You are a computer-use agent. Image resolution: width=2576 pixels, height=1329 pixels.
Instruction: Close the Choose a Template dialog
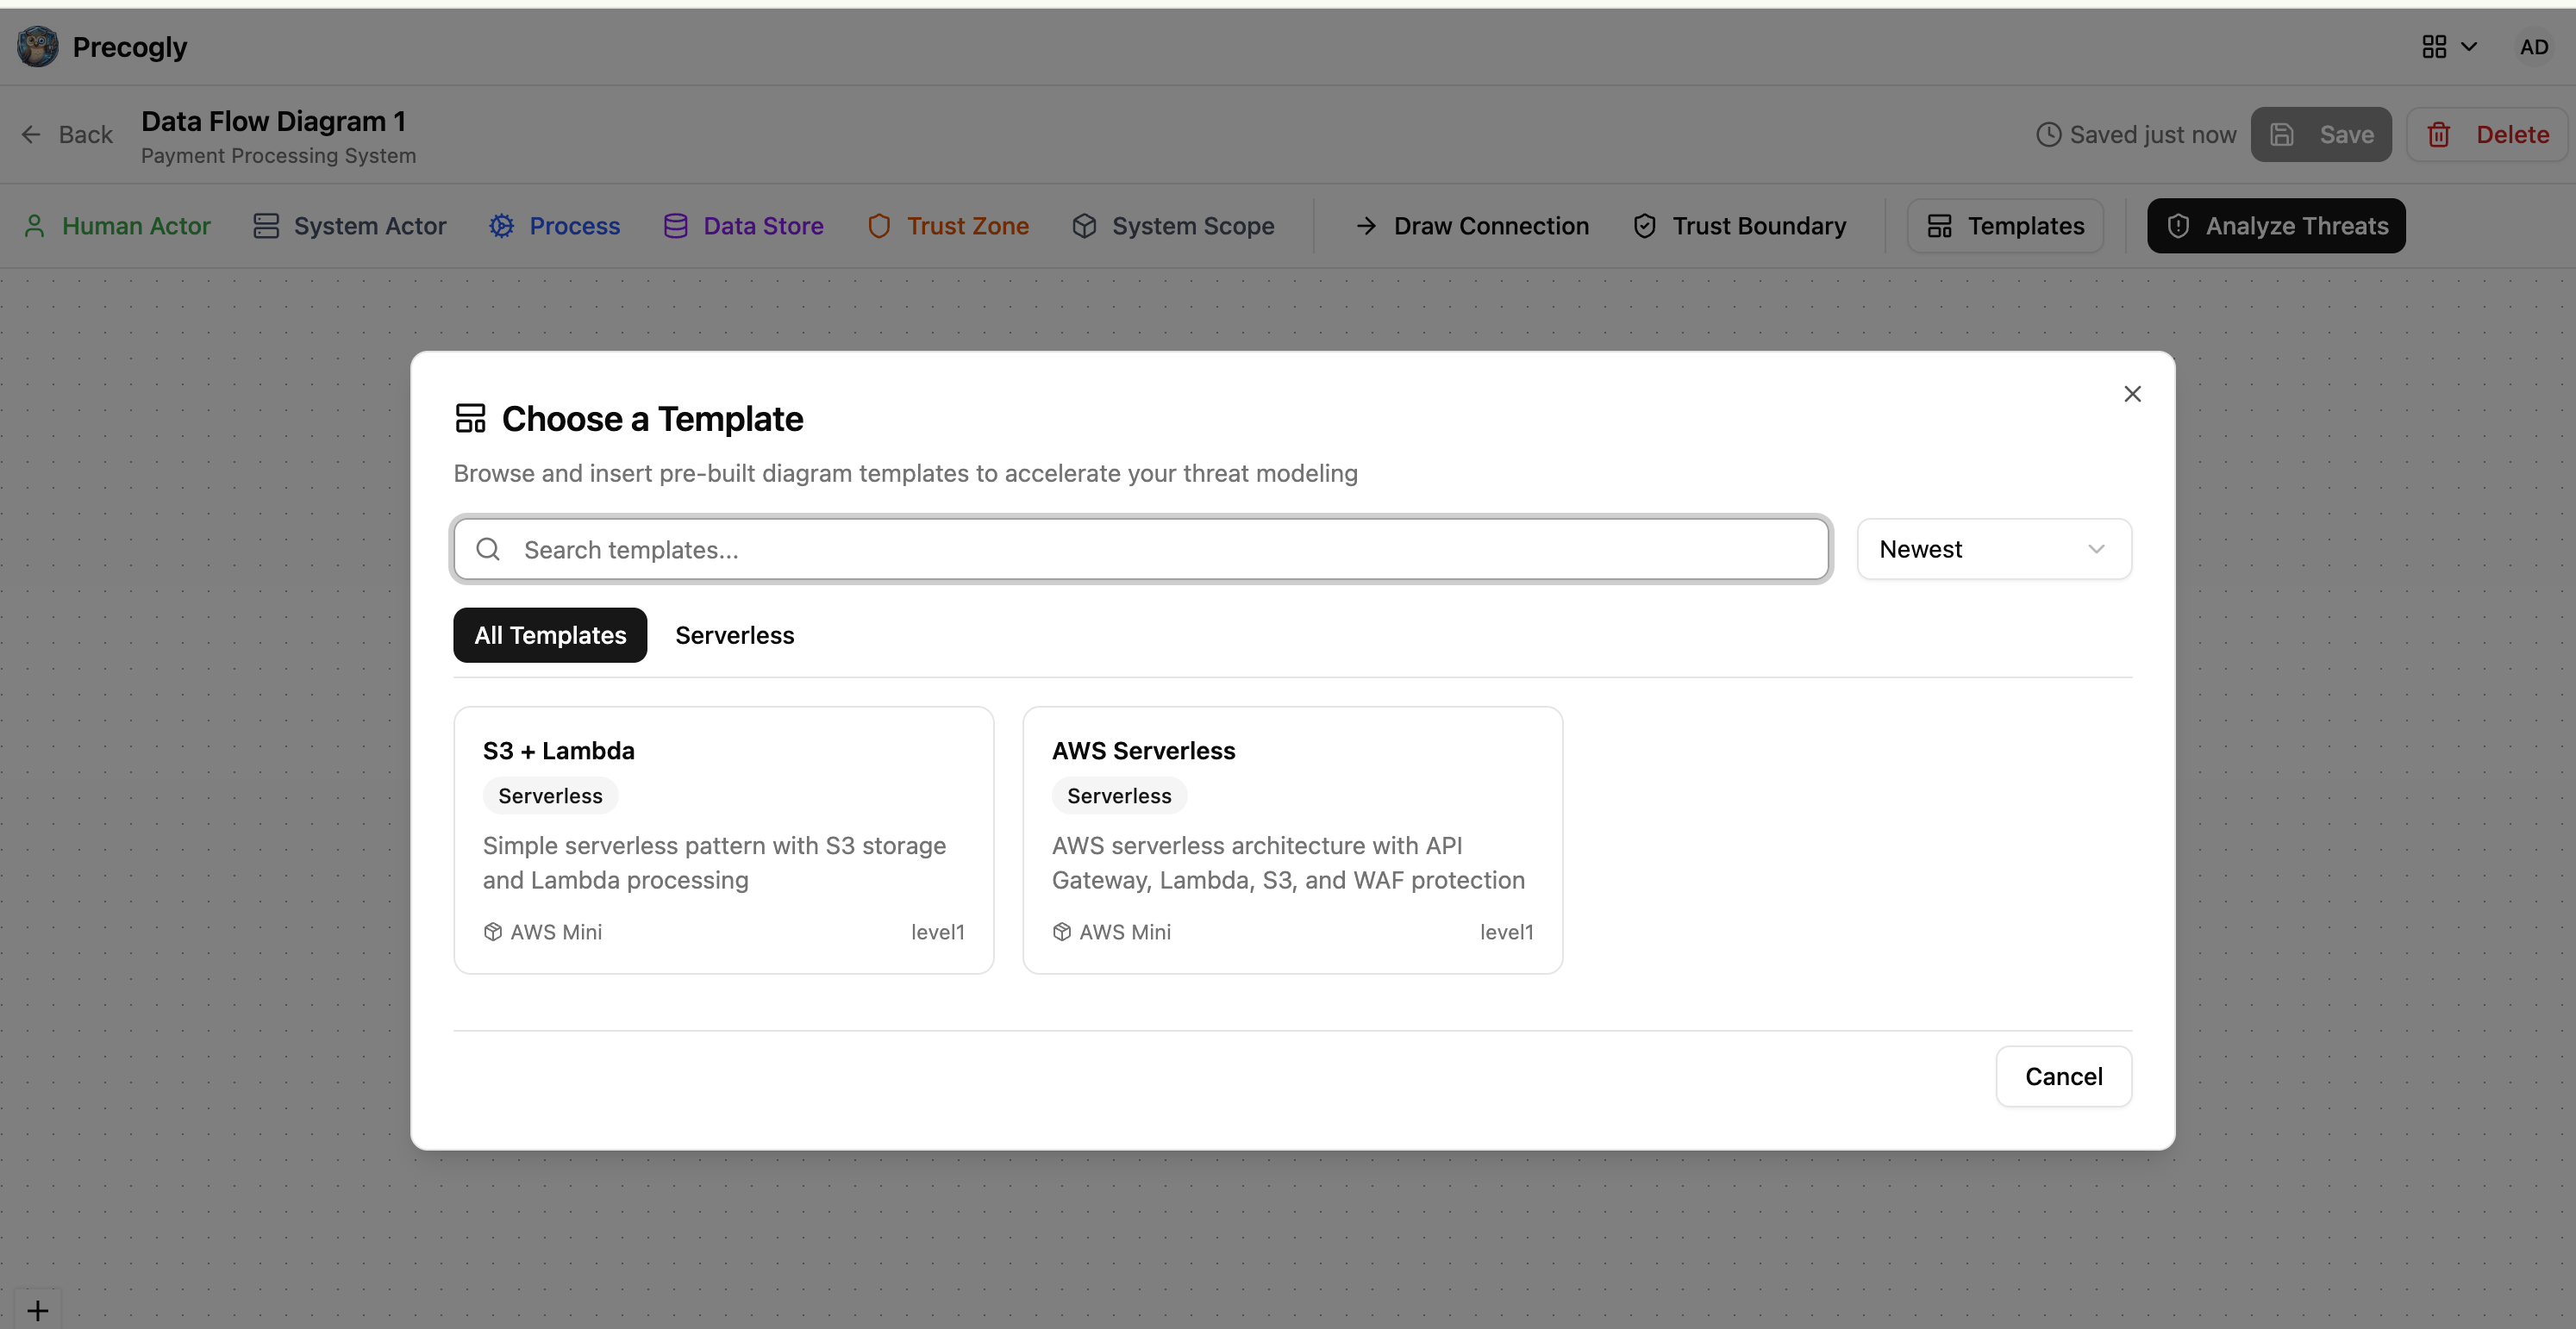[x=2132, y=394]
